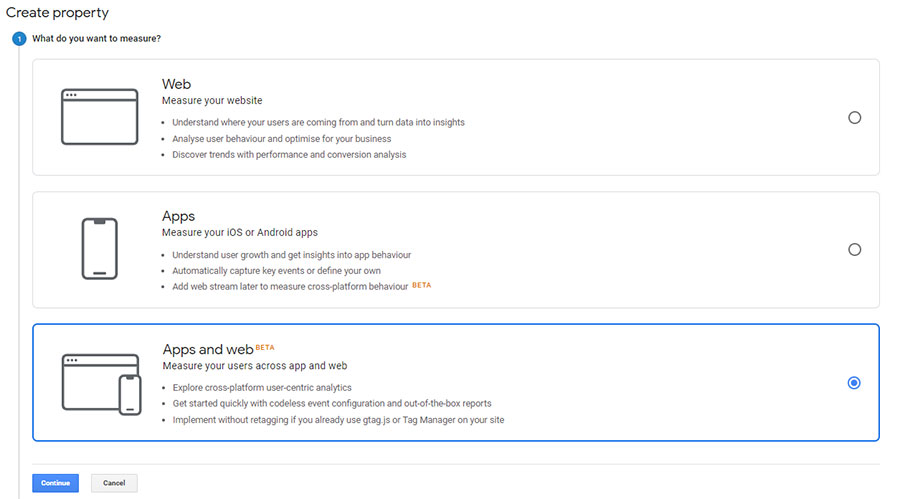Screen dimensions: 900x499
Task: Click 'Discover trends with performance' bullet
Action: tap(289, 154)
